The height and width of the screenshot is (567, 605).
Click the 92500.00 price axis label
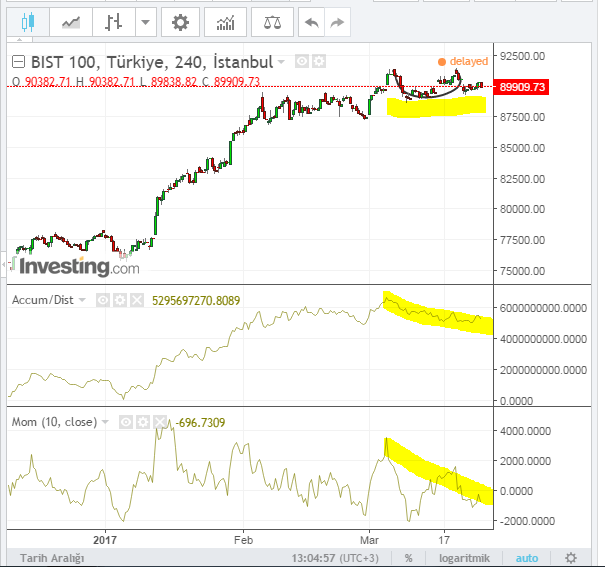click(x=522, y=56)
